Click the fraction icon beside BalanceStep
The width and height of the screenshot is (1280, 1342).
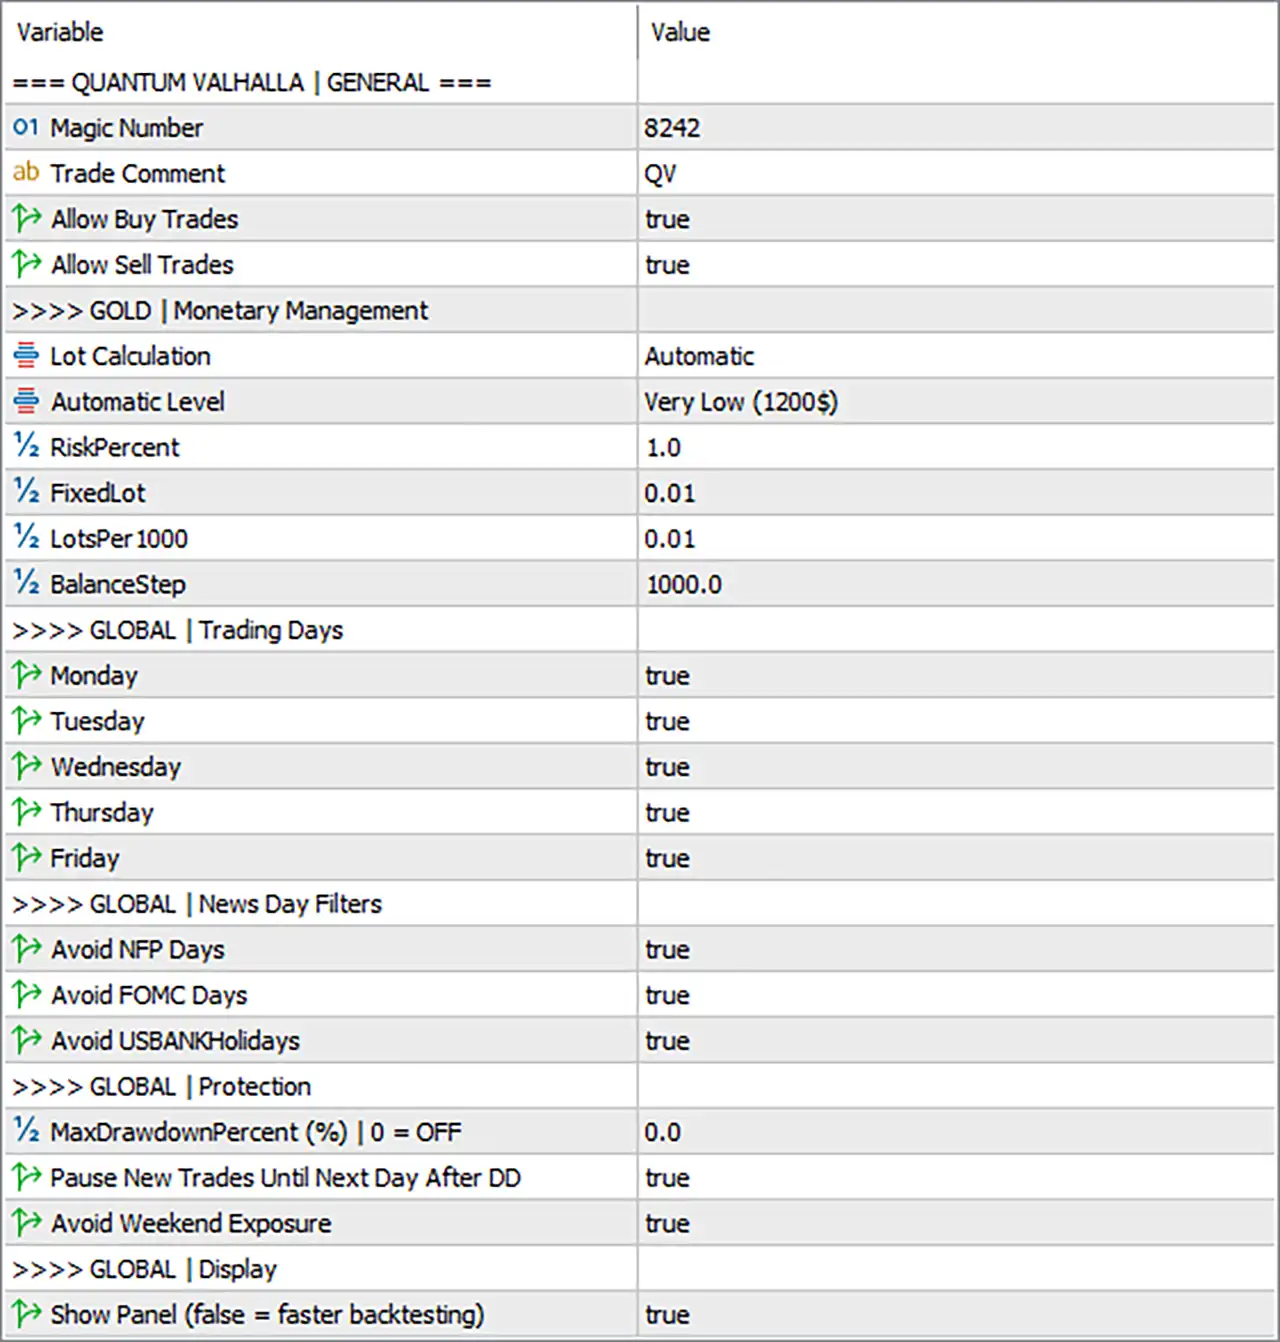click(26, 584)
